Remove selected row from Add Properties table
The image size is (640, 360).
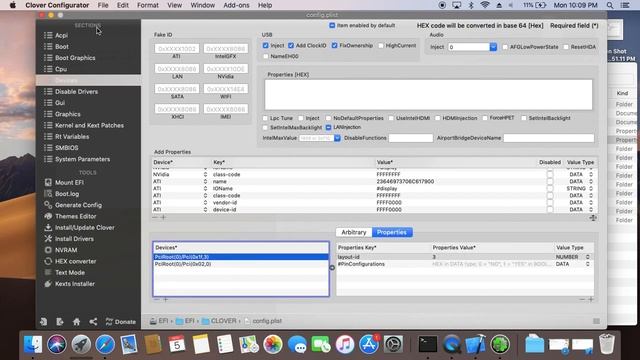(155, 218)
